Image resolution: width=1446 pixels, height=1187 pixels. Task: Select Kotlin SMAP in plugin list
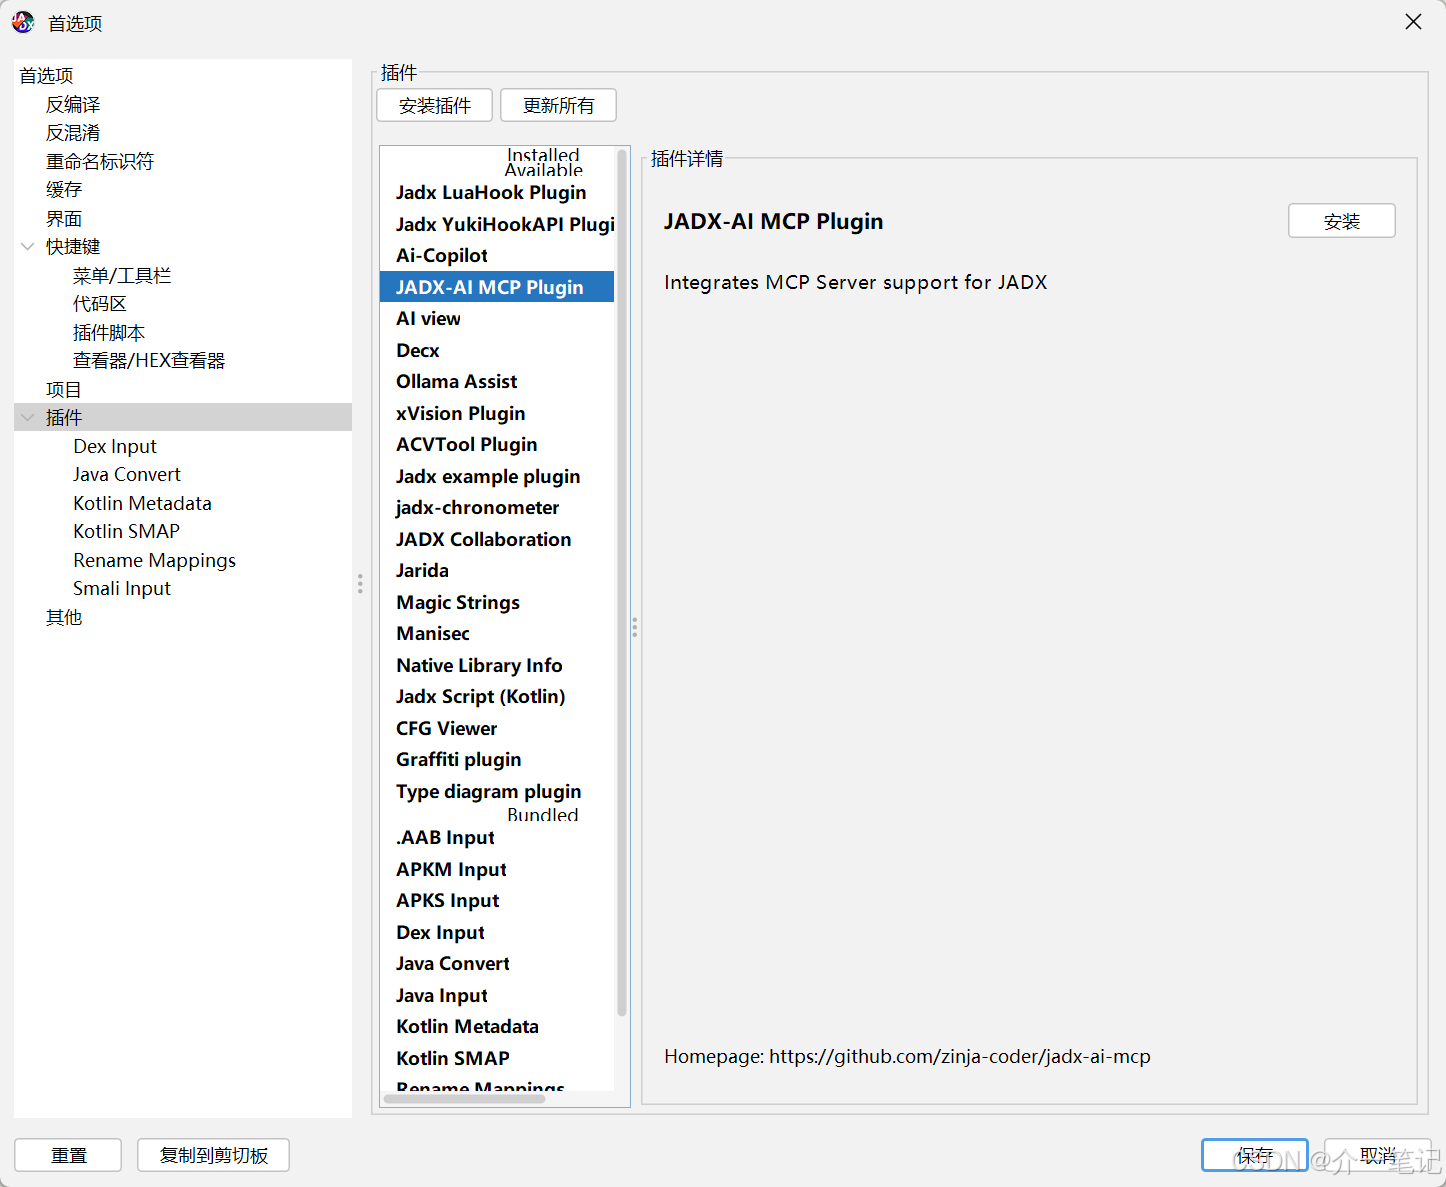pyautogui.click(x=497, y=1058)
